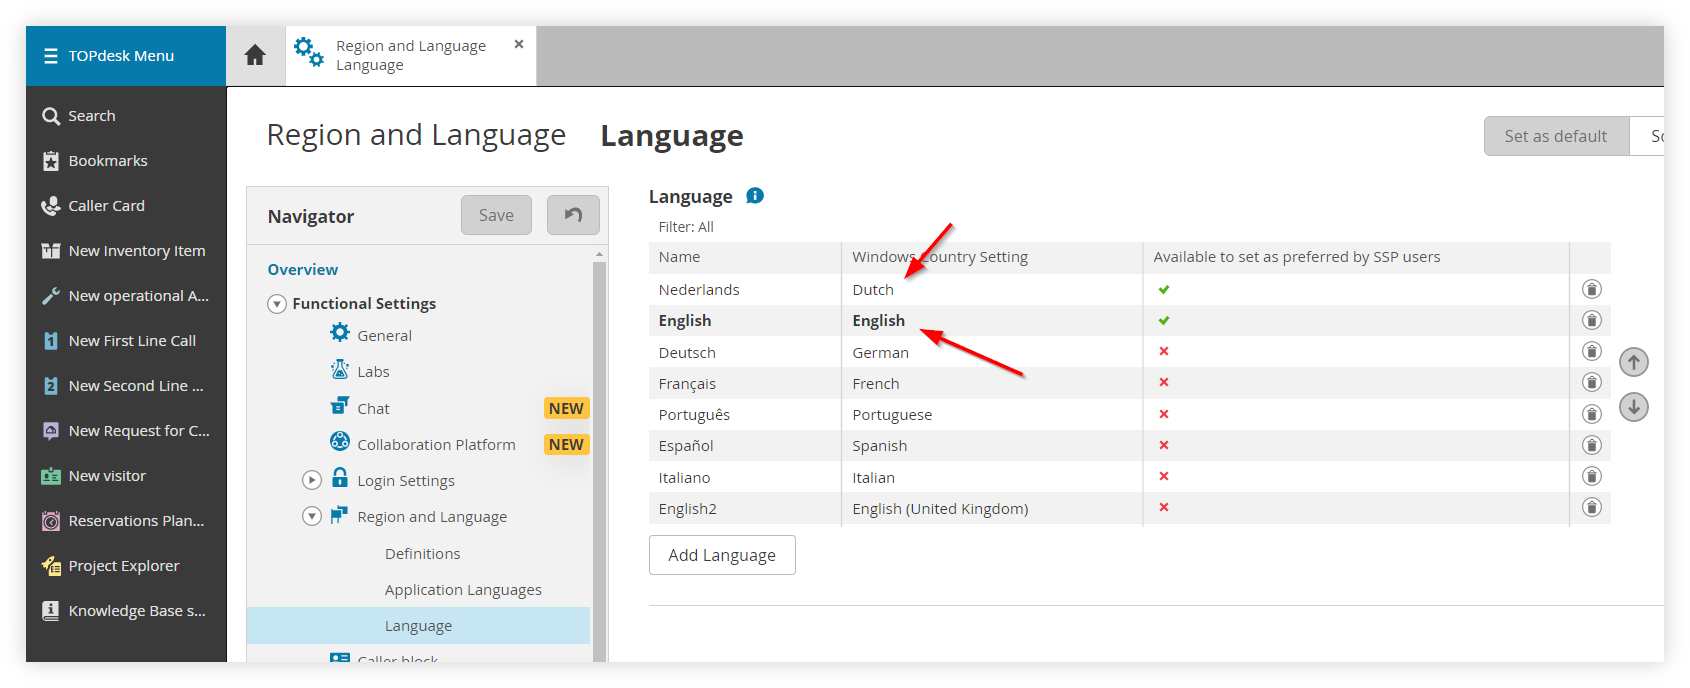
Task: Click the Language info icon
Action: [755, 196]
